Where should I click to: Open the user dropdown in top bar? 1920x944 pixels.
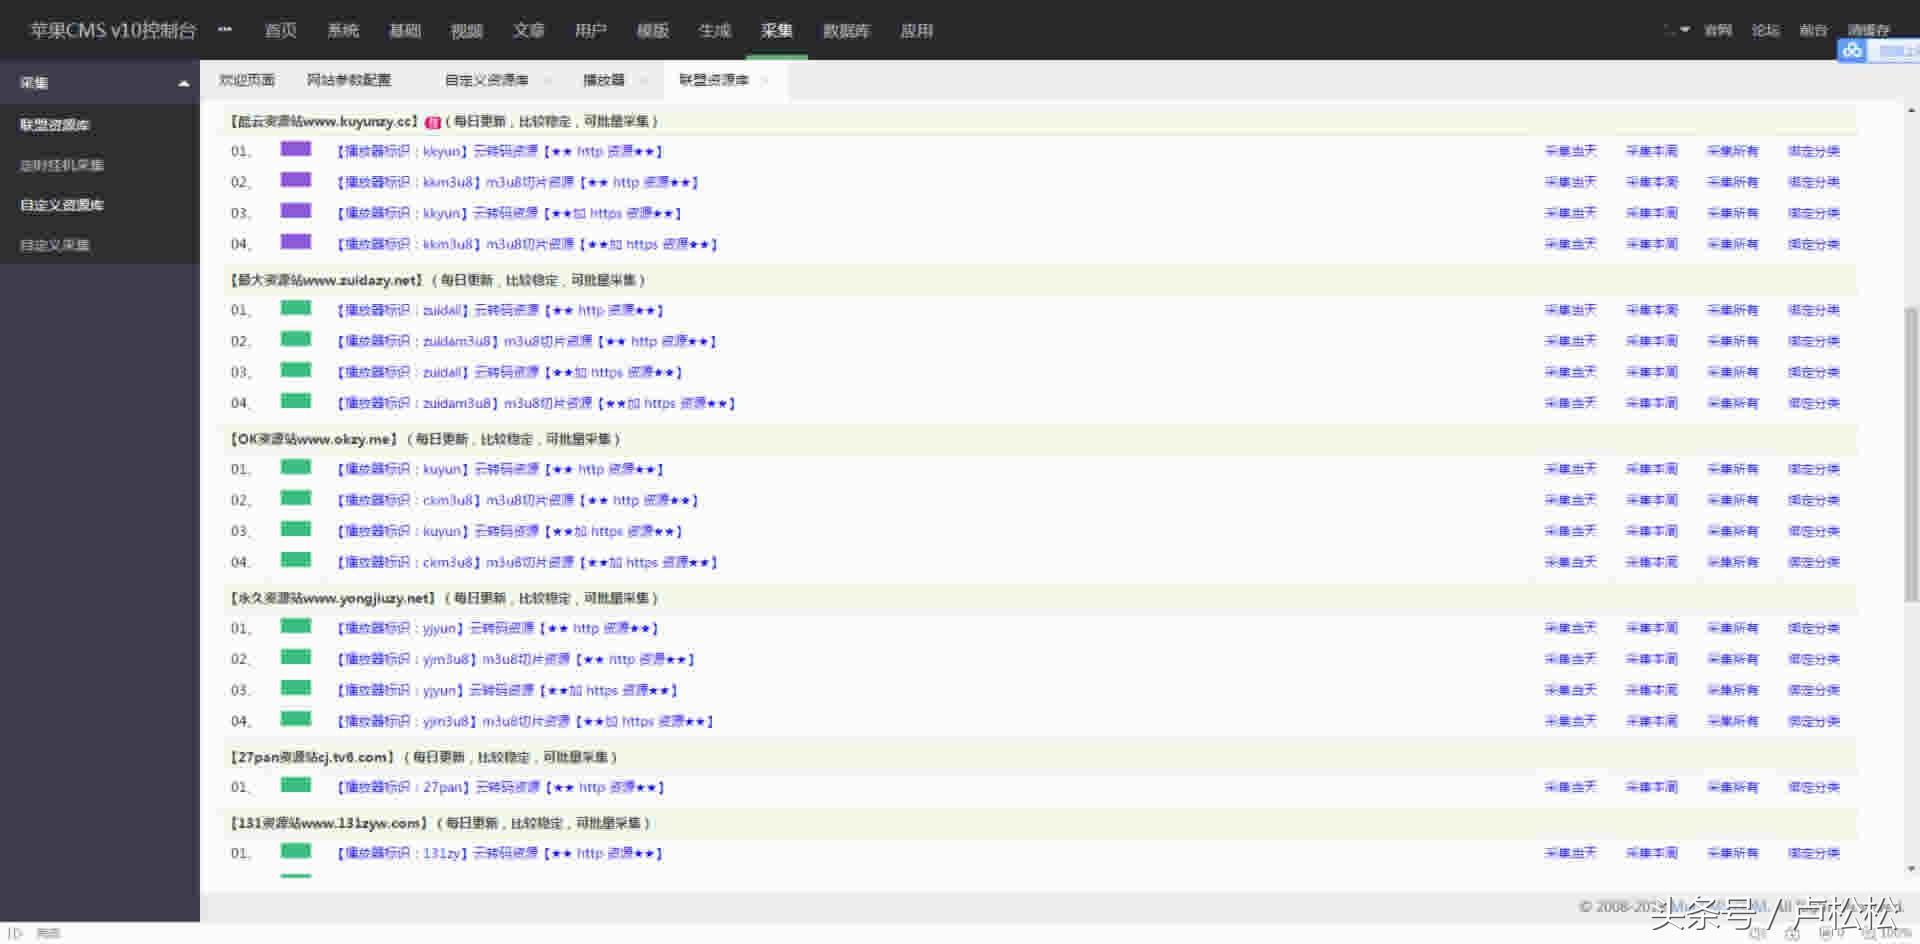point(1676,30)
